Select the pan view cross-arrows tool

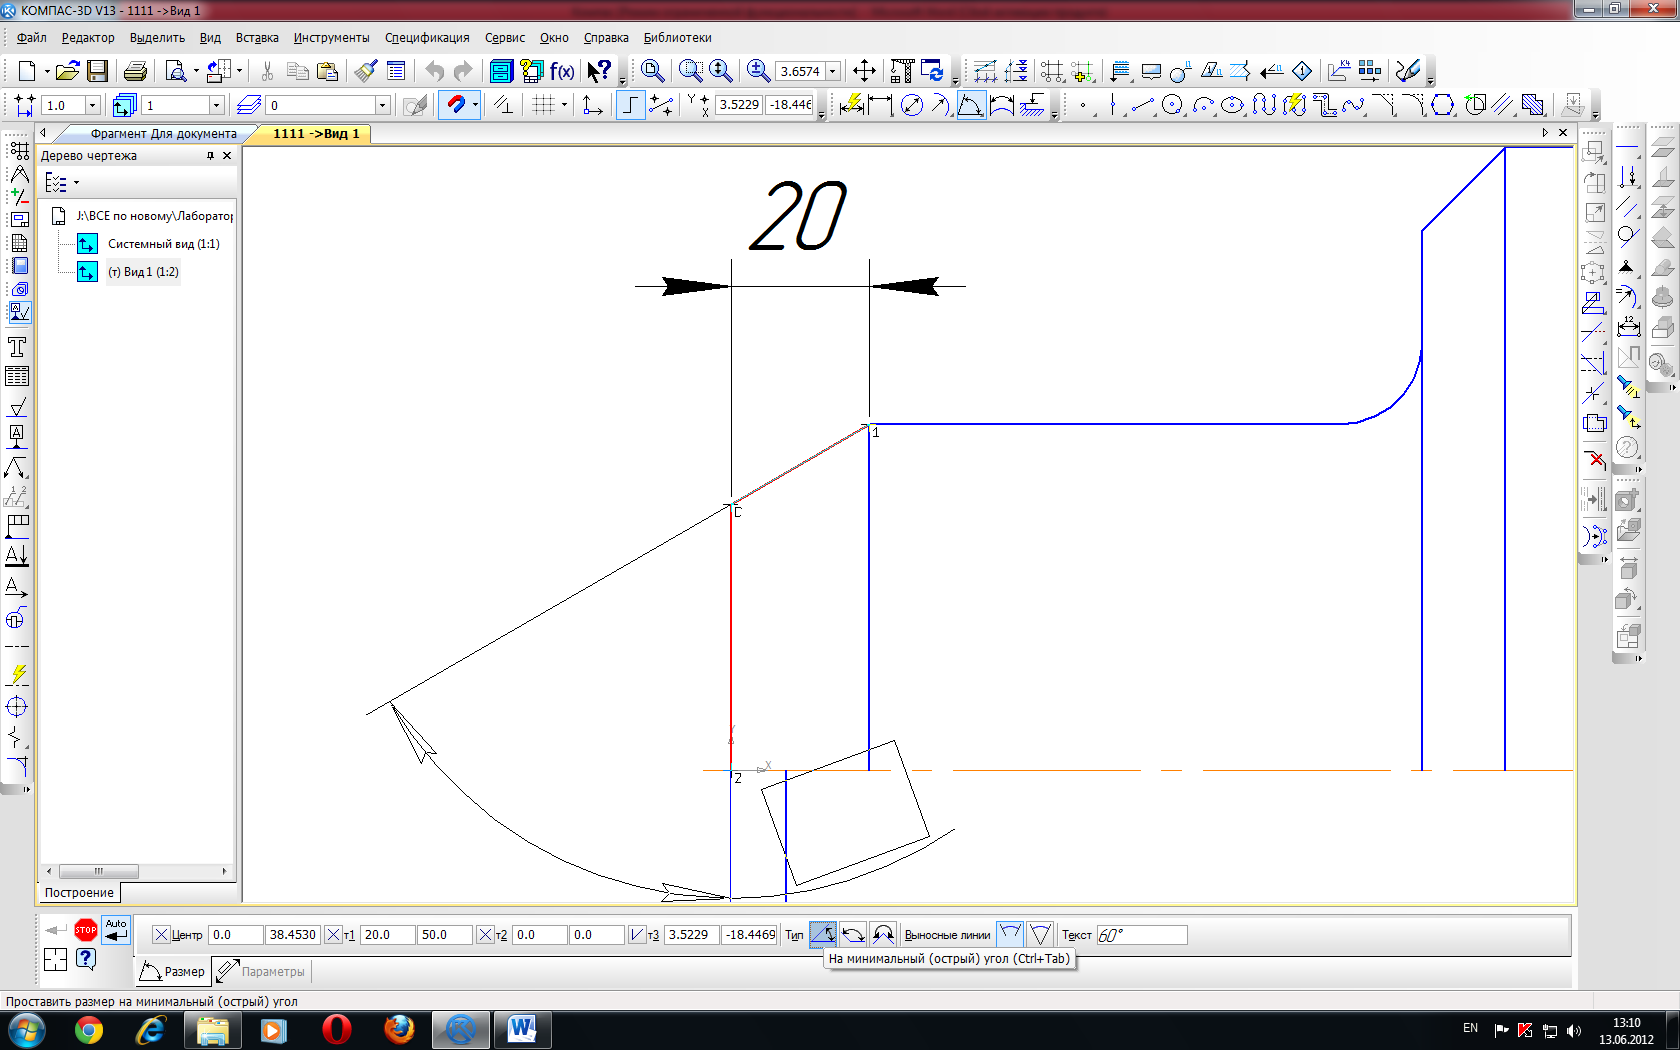click(x=864, y=71)
